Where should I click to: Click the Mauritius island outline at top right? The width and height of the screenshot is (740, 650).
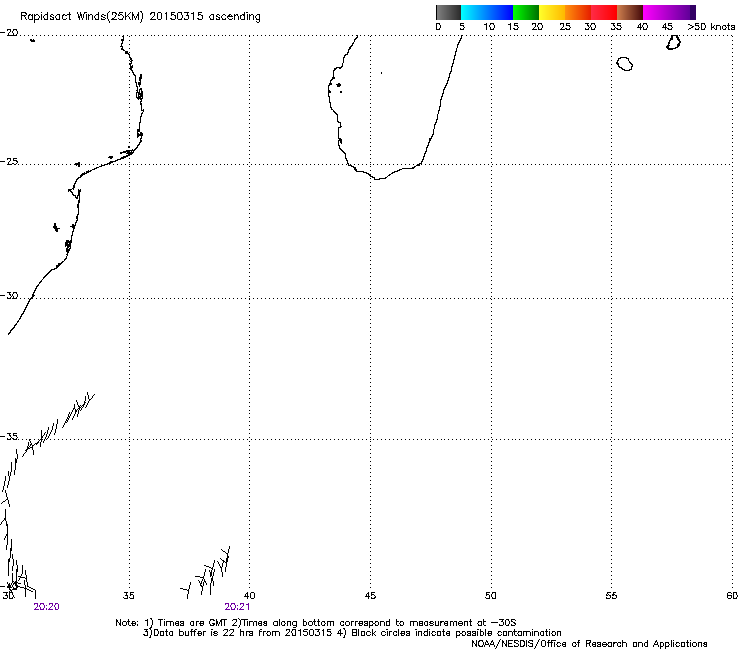[673, 42]
